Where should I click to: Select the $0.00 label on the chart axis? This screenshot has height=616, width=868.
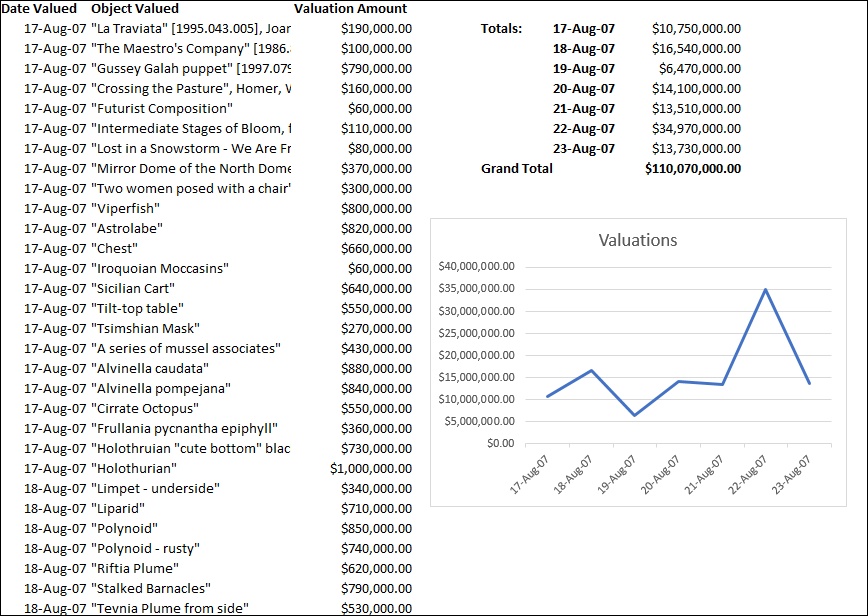[x=500, y=443]
